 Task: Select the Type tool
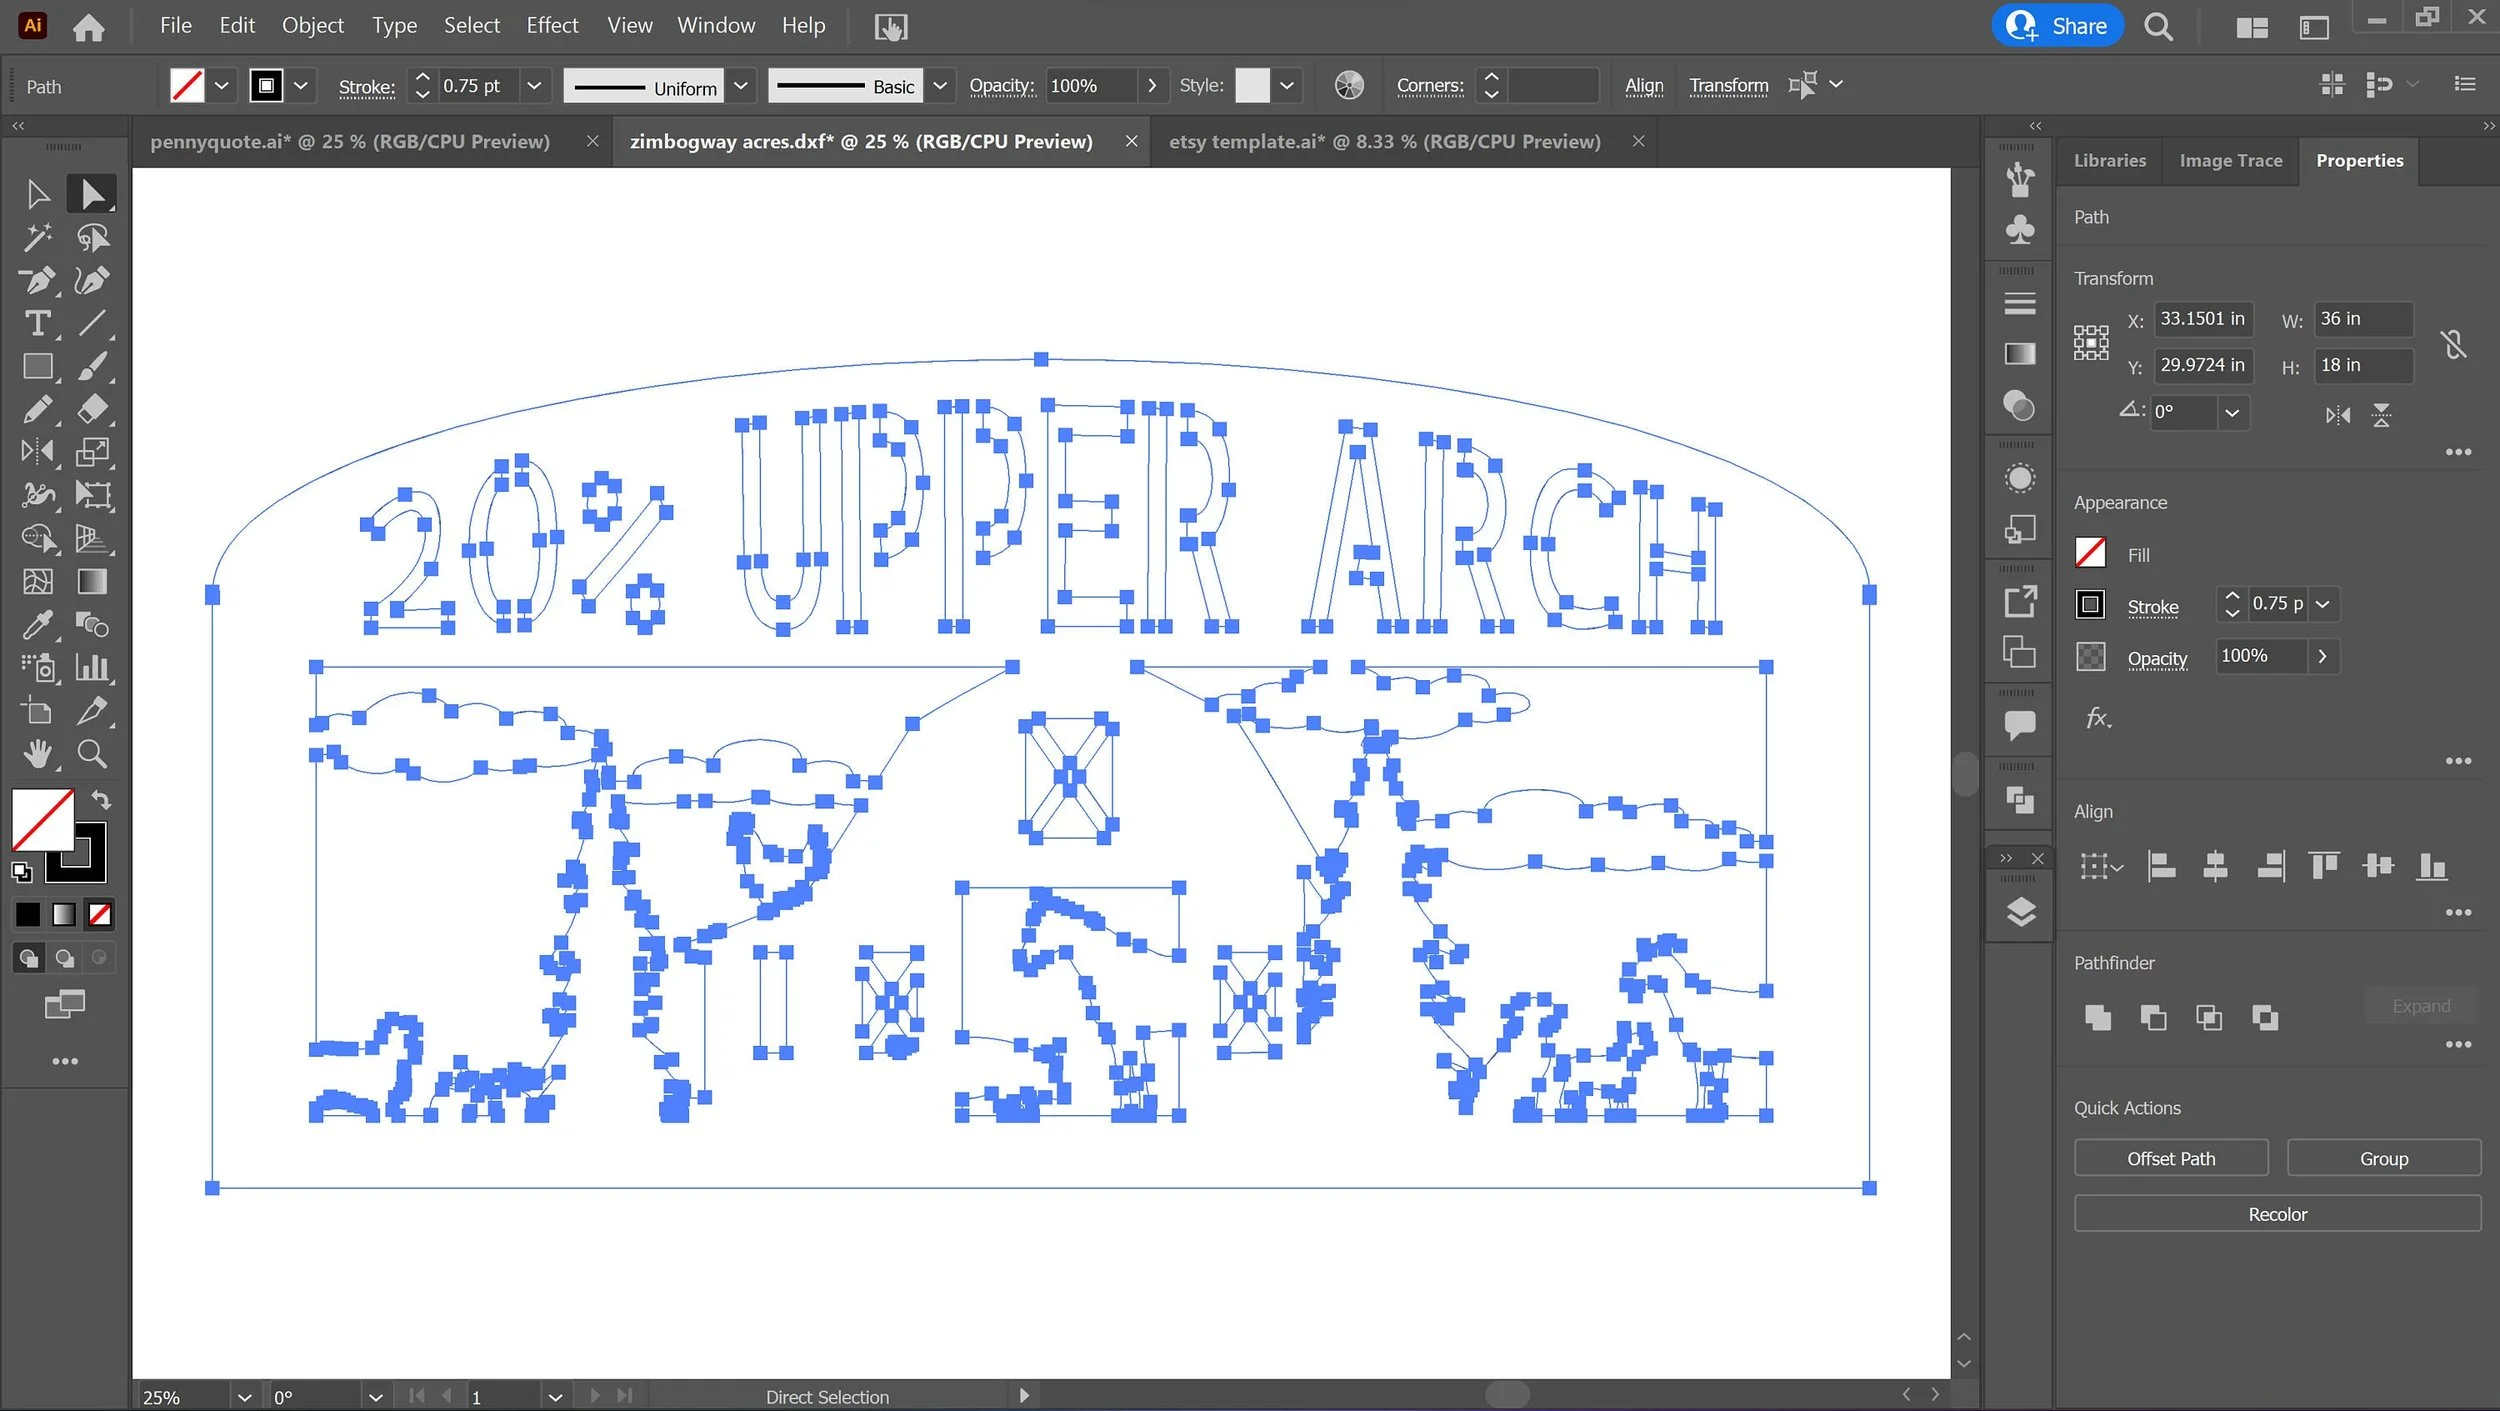coord(37,323)
